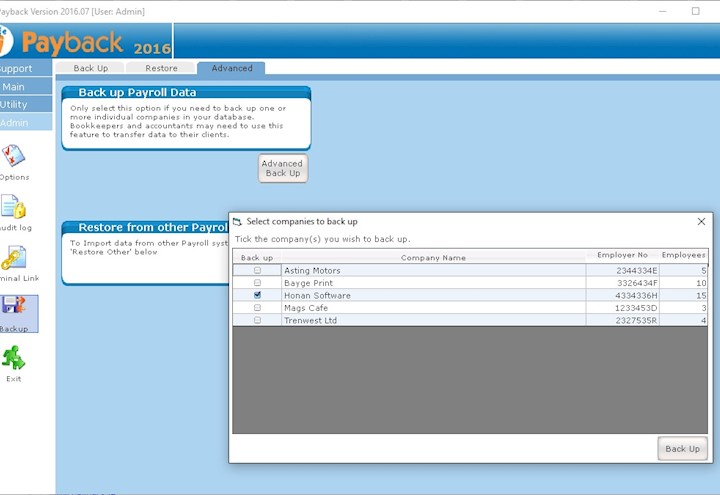Click the Terminal Link key icon
The image size is (720, 495).
[14, 258]
